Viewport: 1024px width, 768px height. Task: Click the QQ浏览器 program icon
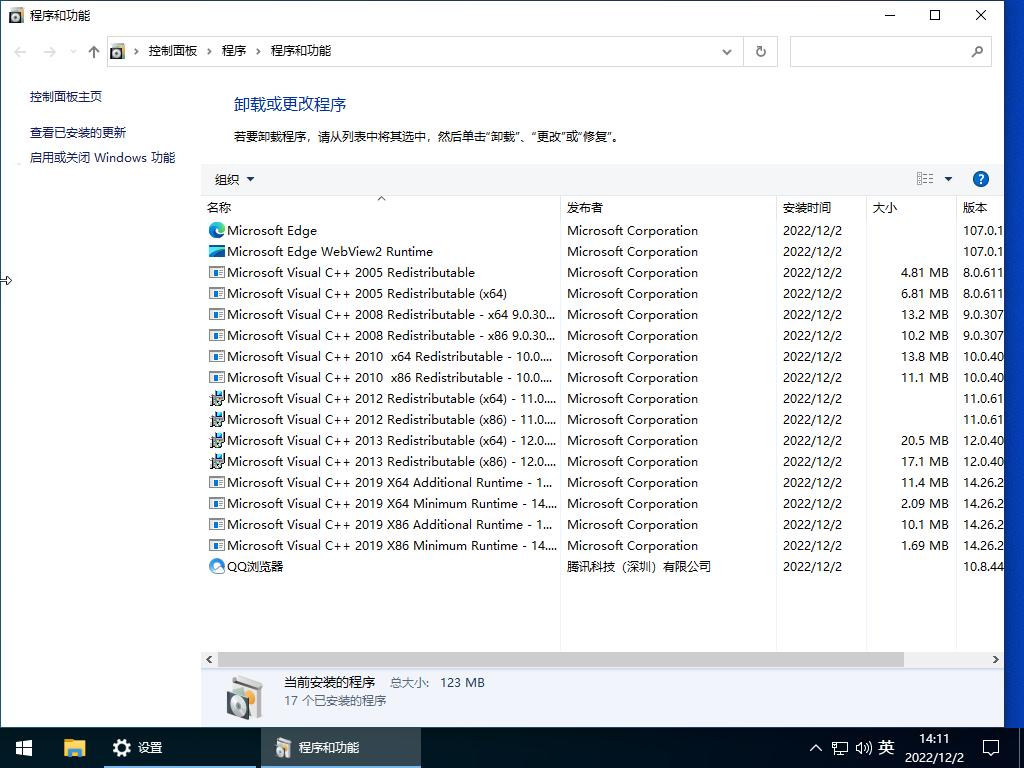click(216, 566)
